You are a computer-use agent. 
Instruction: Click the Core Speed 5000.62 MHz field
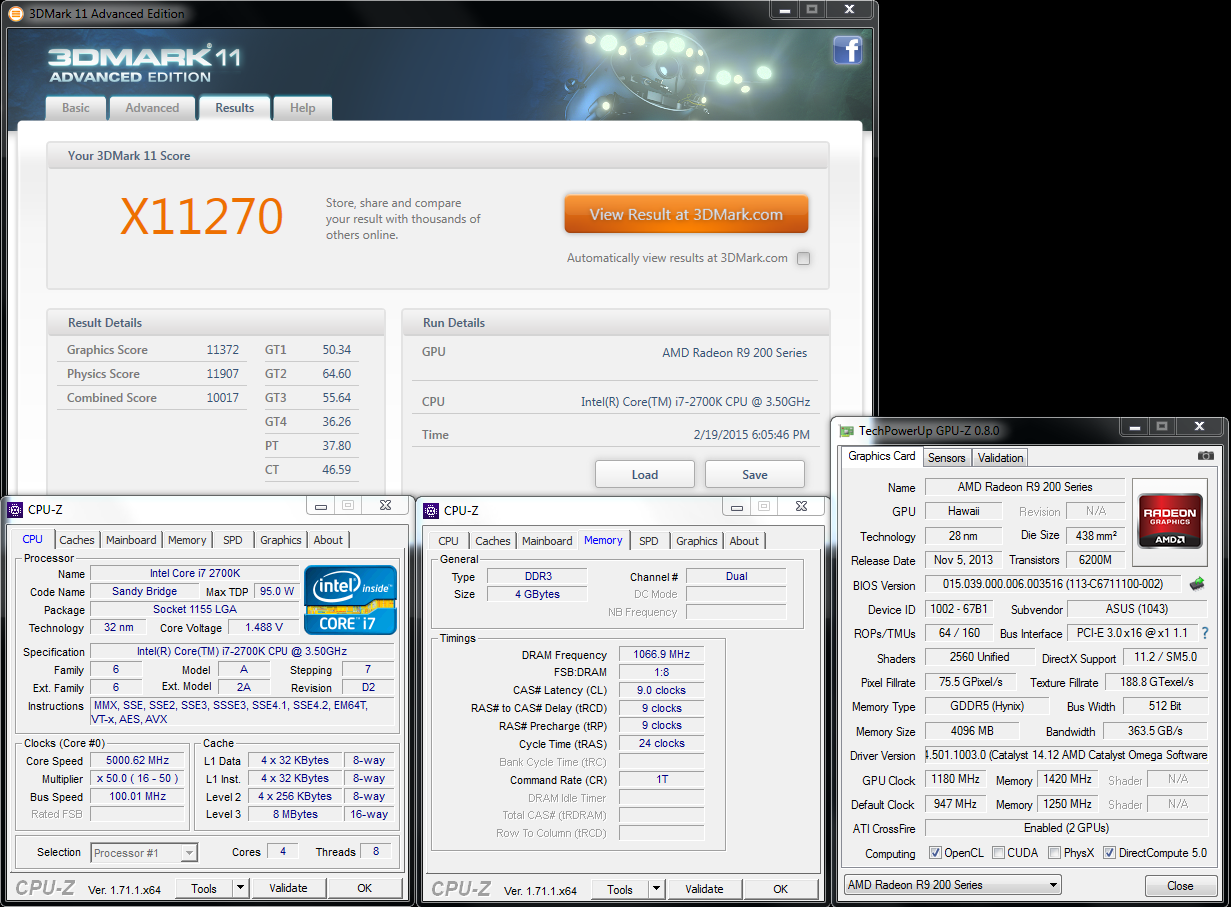pos(137,761)
